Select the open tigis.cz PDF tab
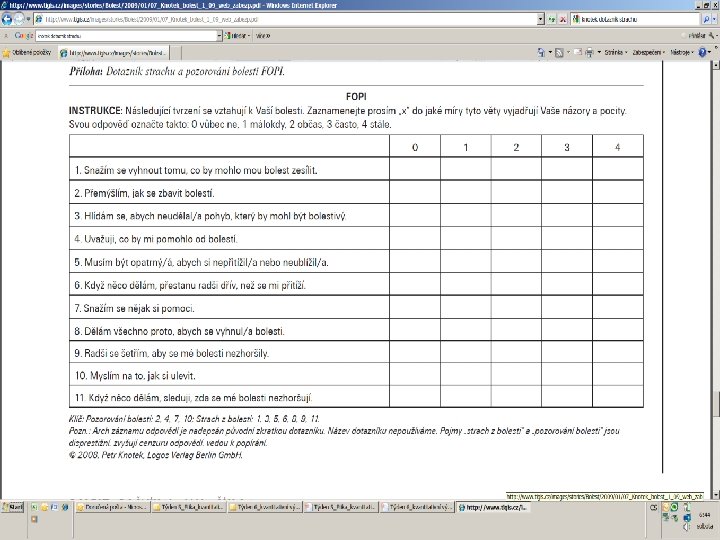The image size is (720, 540). coord(113,53)
